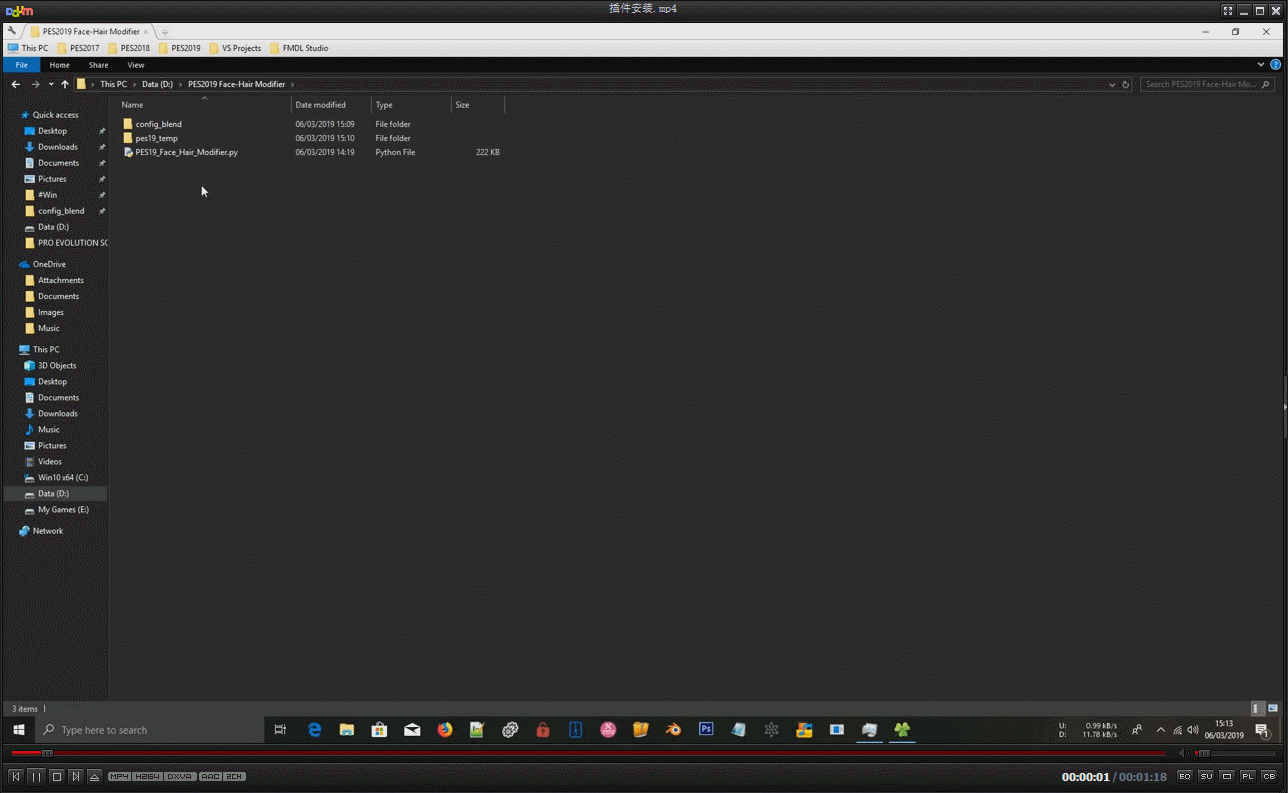Toggle the PL playlist button
Screen dimensions: 1288x793
(x=1248, y=776)
